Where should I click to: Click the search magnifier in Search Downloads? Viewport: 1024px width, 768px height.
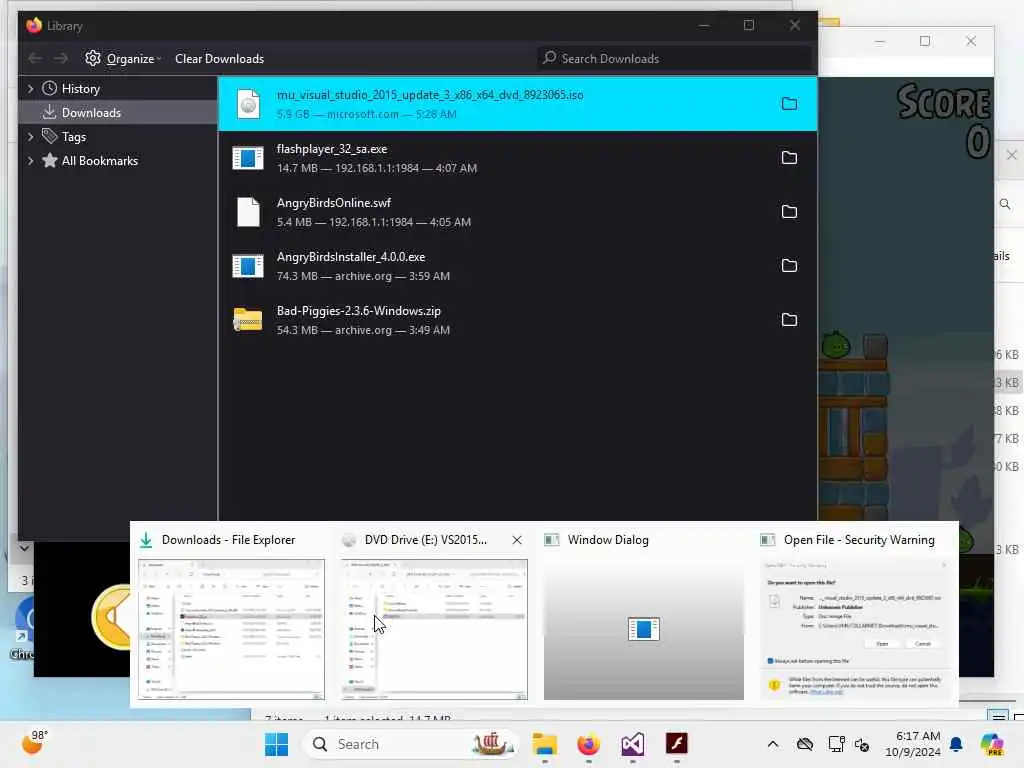click(550, 58)
